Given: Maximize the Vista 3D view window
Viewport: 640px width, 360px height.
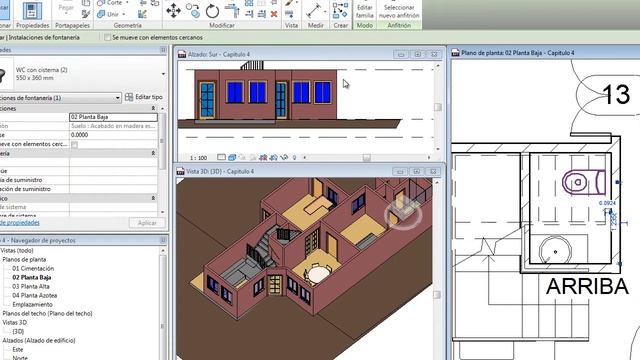Looking at the screenshot, I should point(417,171).
